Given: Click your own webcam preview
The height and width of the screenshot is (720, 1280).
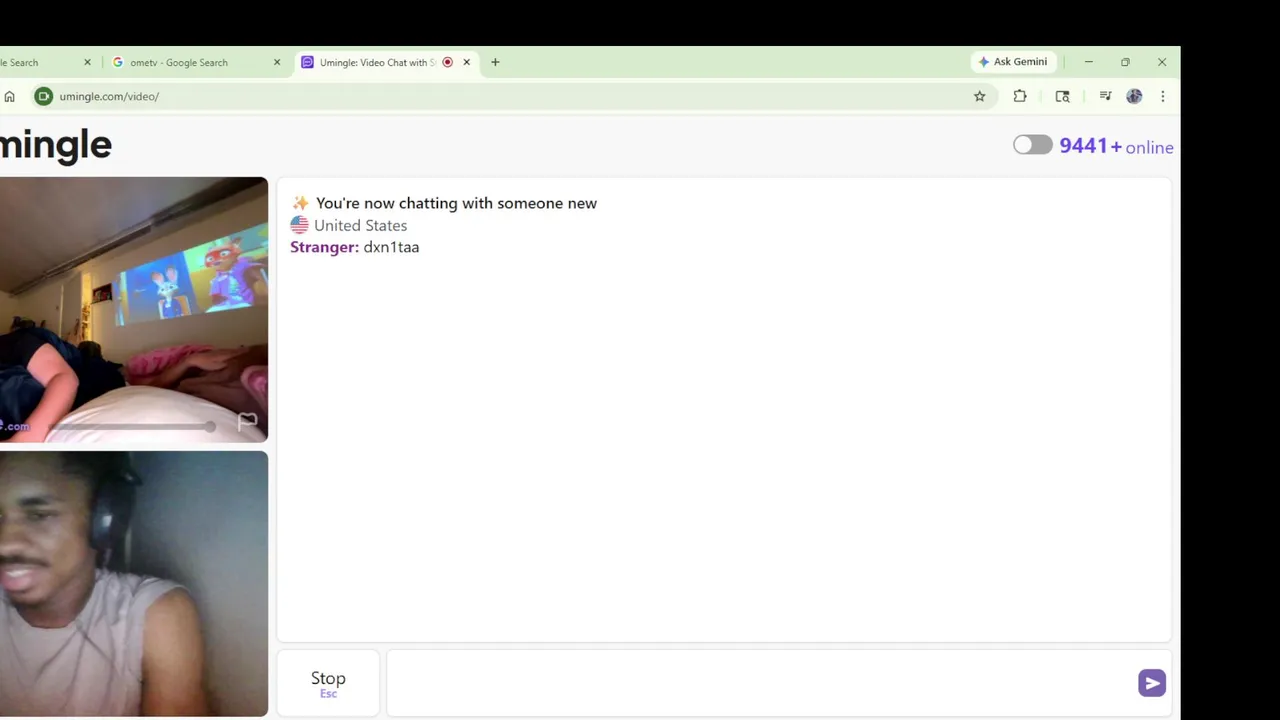Looking at the screenshot, I should tap(133, 583).
